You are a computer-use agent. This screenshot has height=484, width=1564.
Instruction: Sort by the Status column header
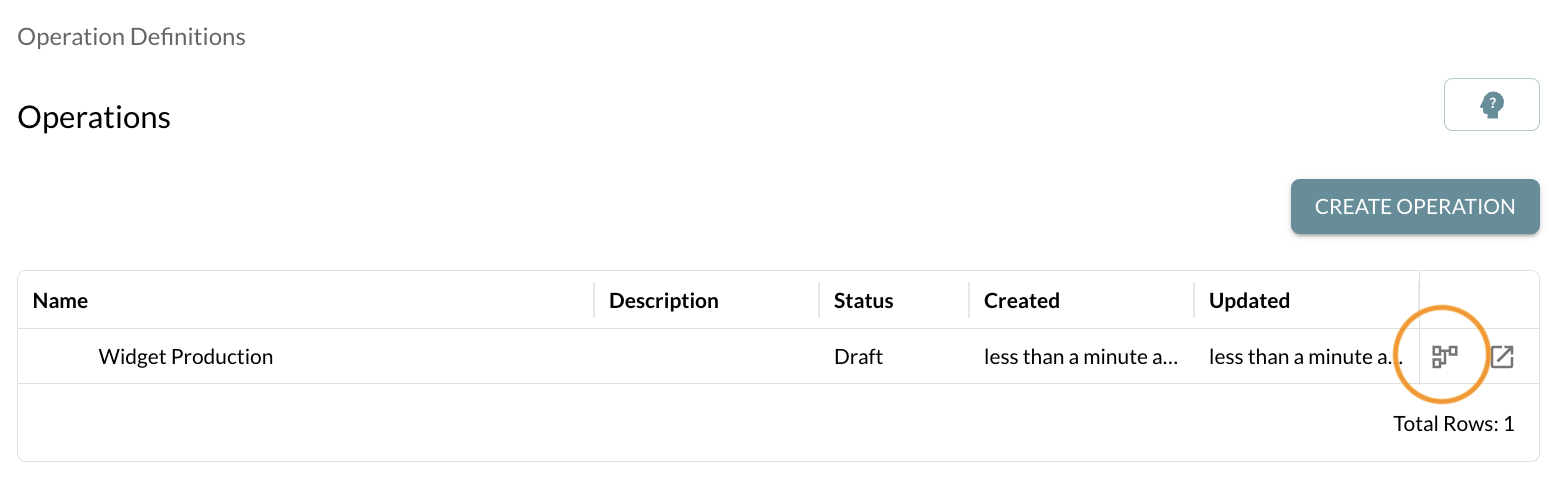point(864,300)
